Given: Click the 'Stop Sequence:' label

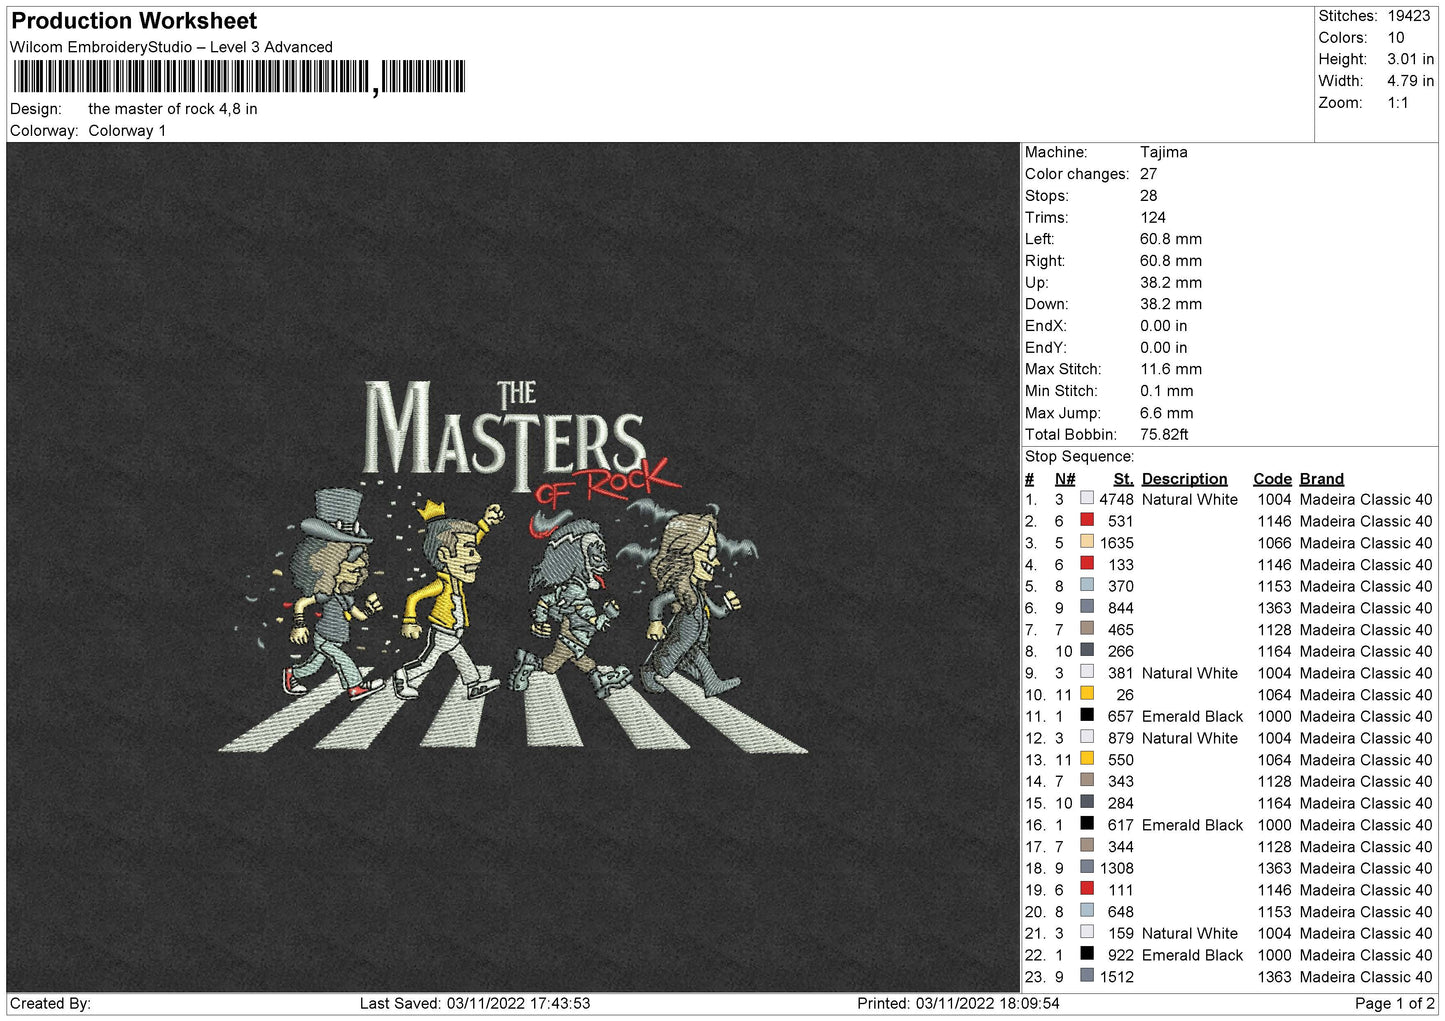Looking at the screenshot, I should 1079,457.
